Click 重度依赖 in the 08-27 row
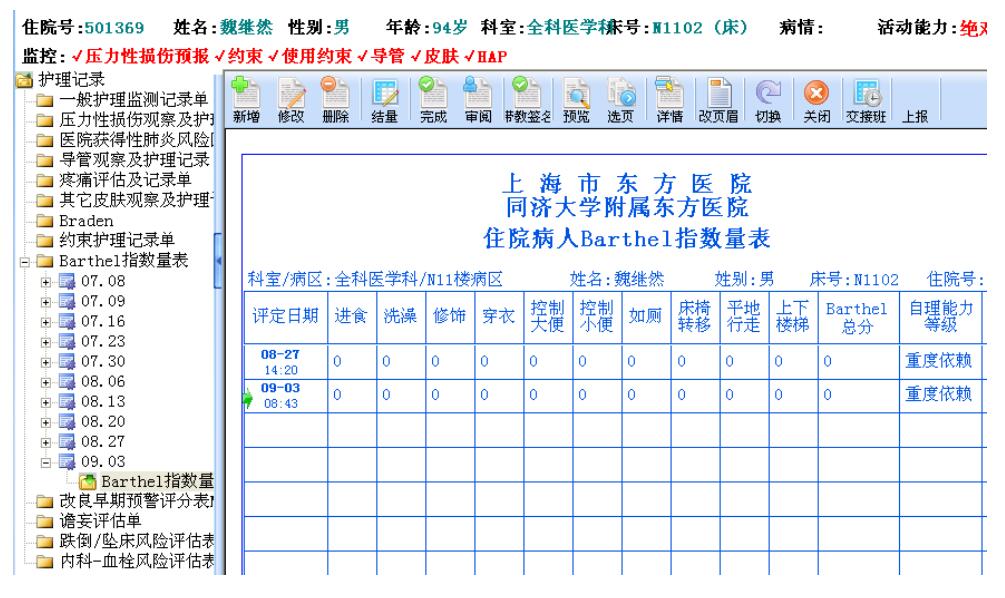Image resolution: width=1005 pixels, height=598 pixels. [x=938, y=361]
